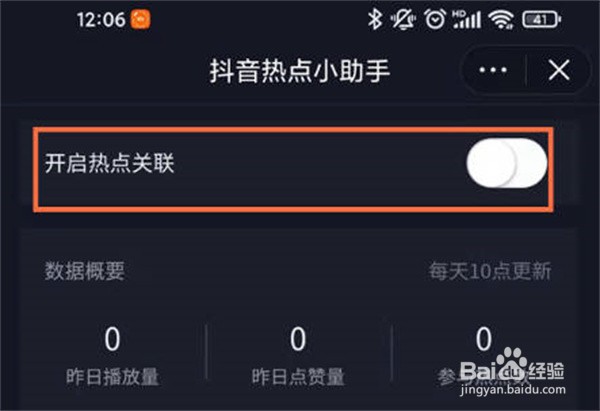
Task: Tap the zero above 昨日点赞量
Action: (298, 339)
